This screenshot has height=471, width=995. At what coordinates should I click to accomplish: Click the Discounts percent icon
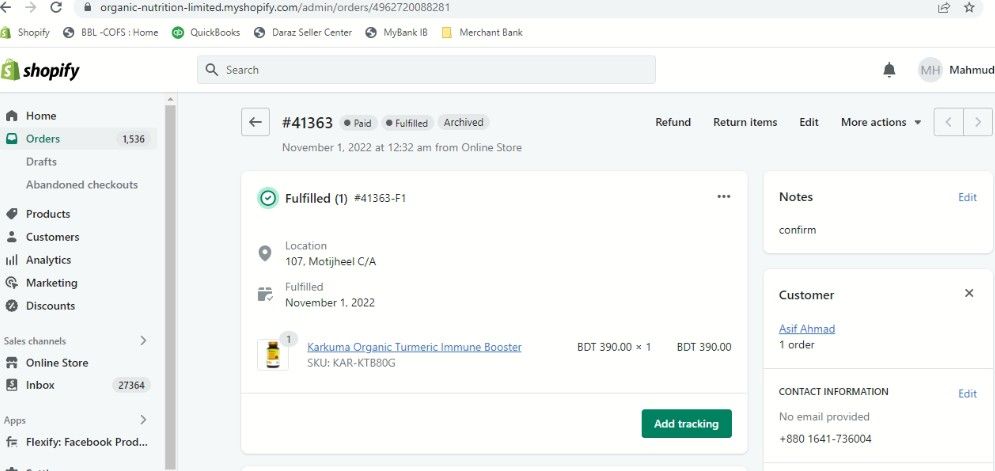click(11, 305)
